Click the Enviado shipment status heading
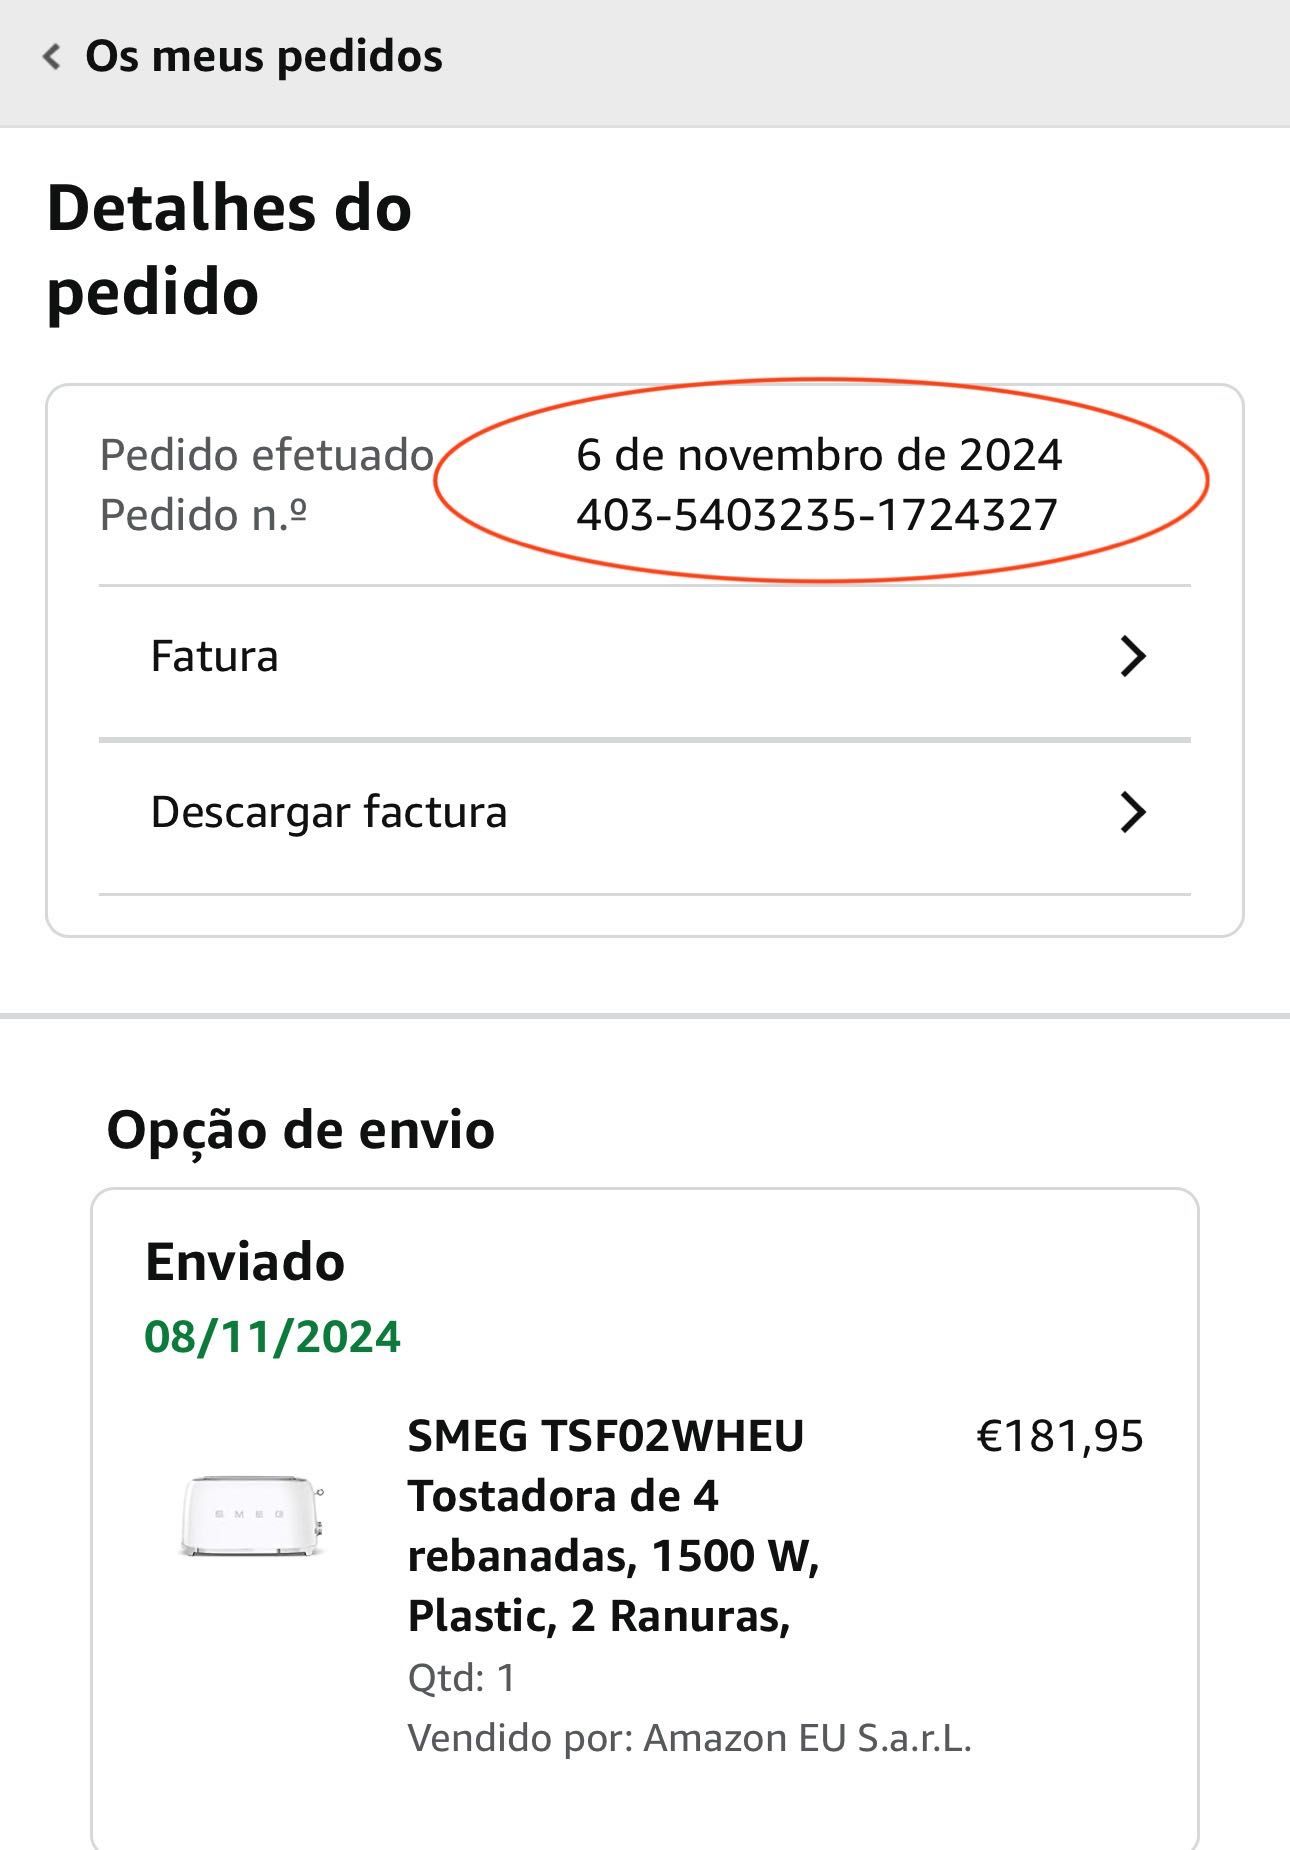Screen dimensions: 1290x1850 pos(245,1262)
